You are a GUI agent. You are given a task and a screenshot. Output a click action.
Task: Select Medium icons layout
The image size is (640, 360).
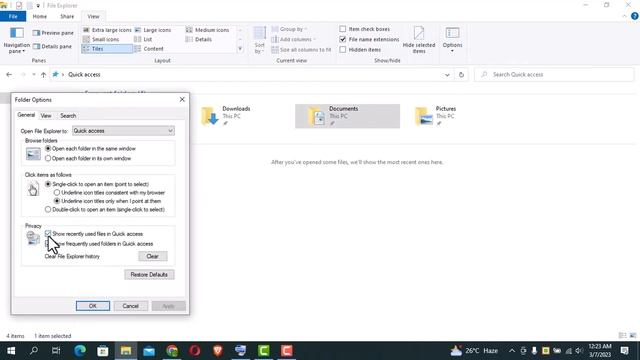point(207,30)
